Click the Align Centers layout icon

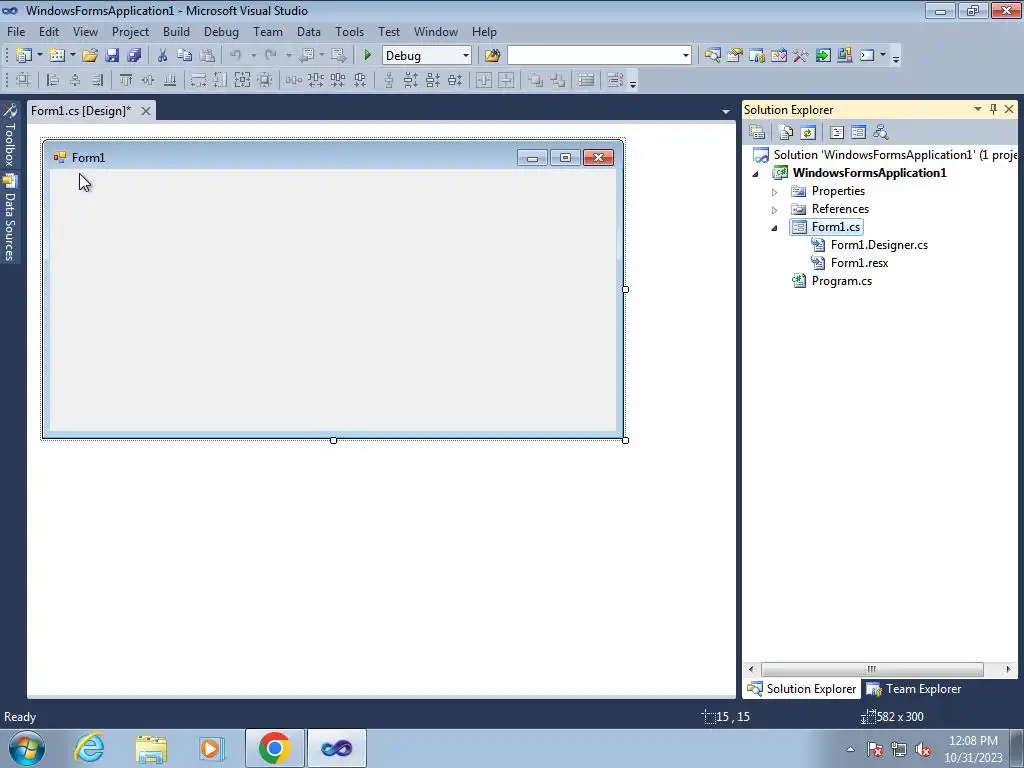[75, 80]
